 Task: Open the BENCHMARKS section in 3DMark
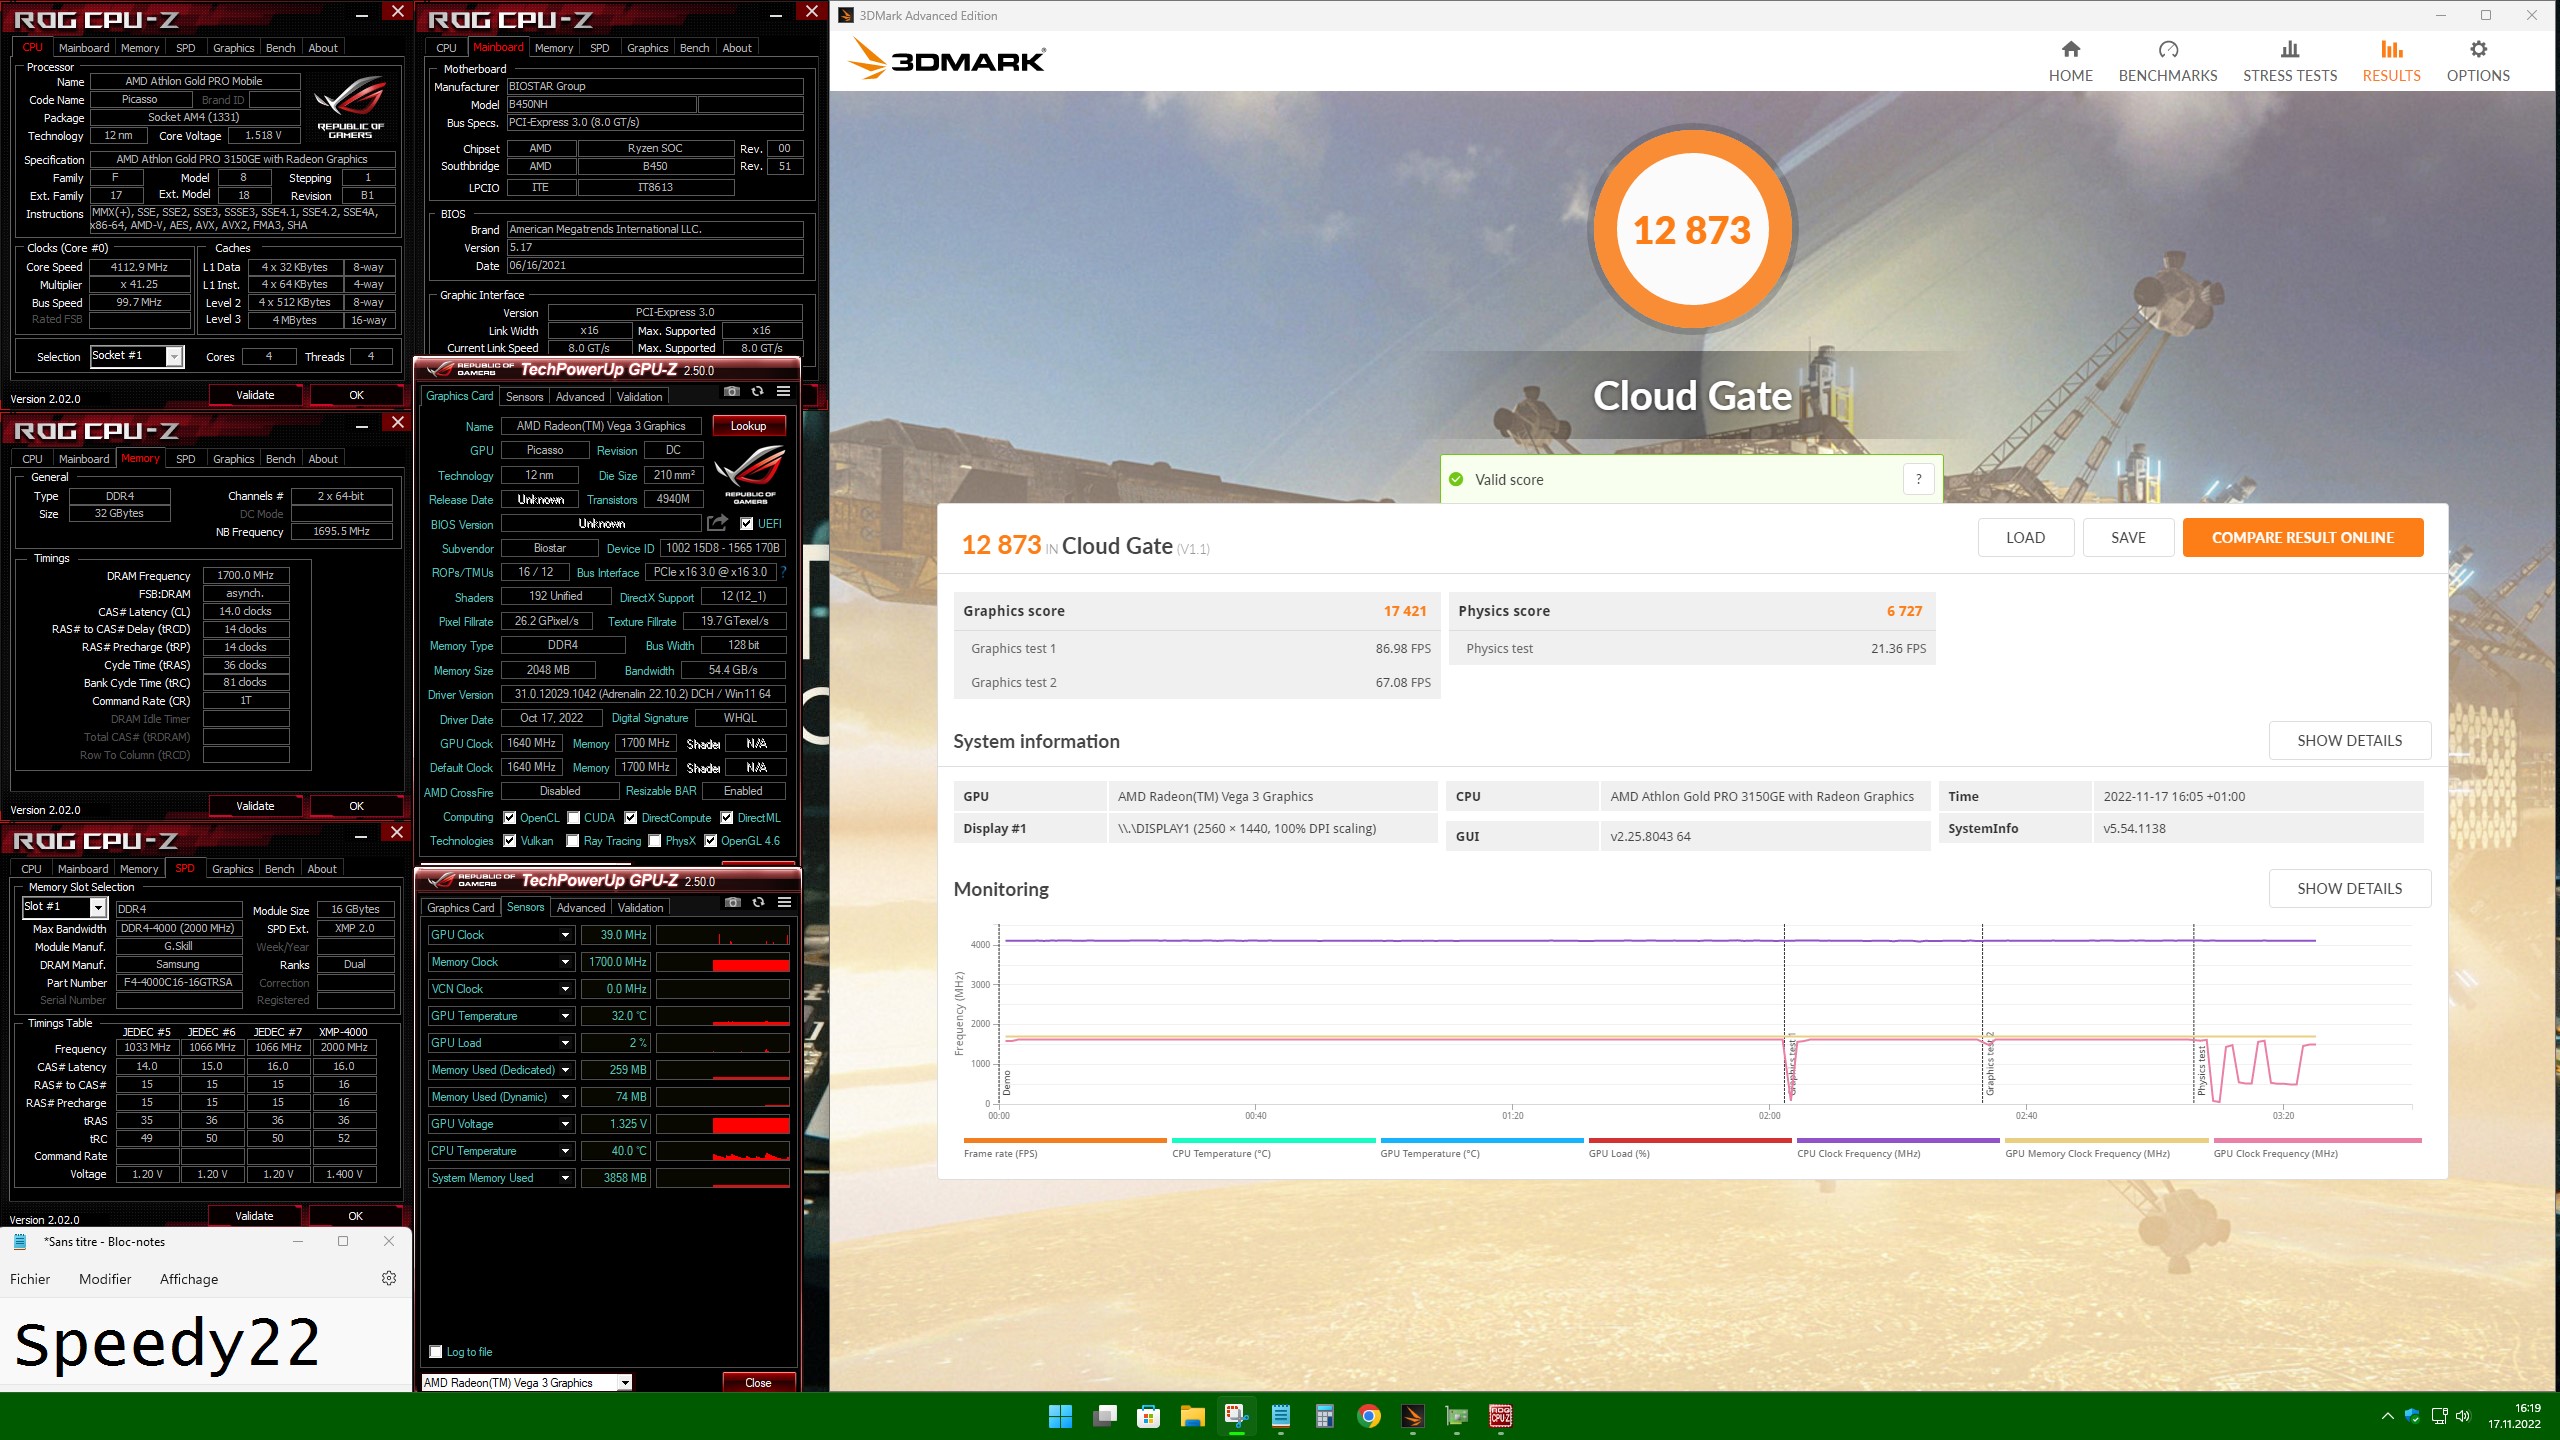(x=2167, y=61)
